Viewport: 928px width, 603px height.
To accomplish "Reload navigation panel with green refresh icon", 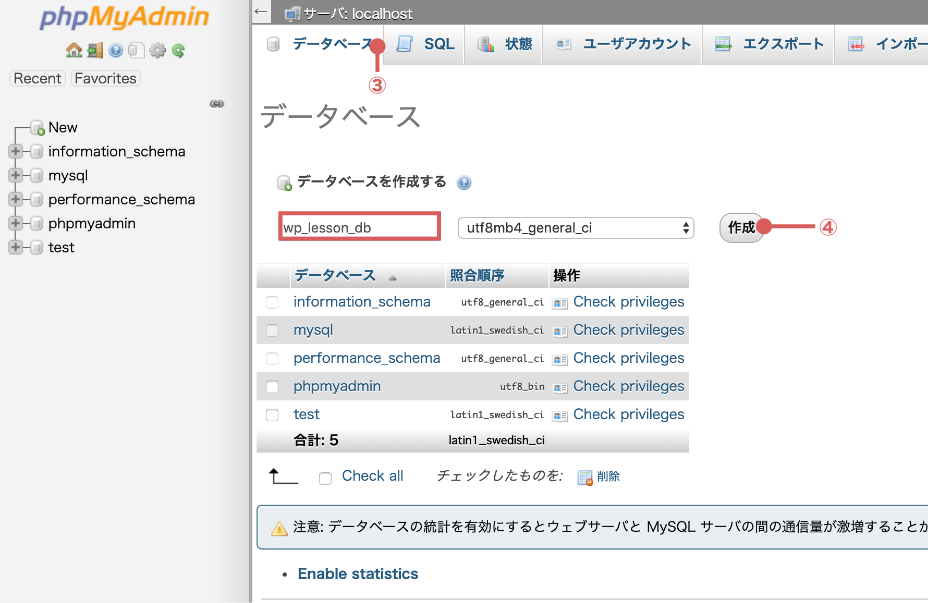I will pyautogui.click(x=178, y=50).
